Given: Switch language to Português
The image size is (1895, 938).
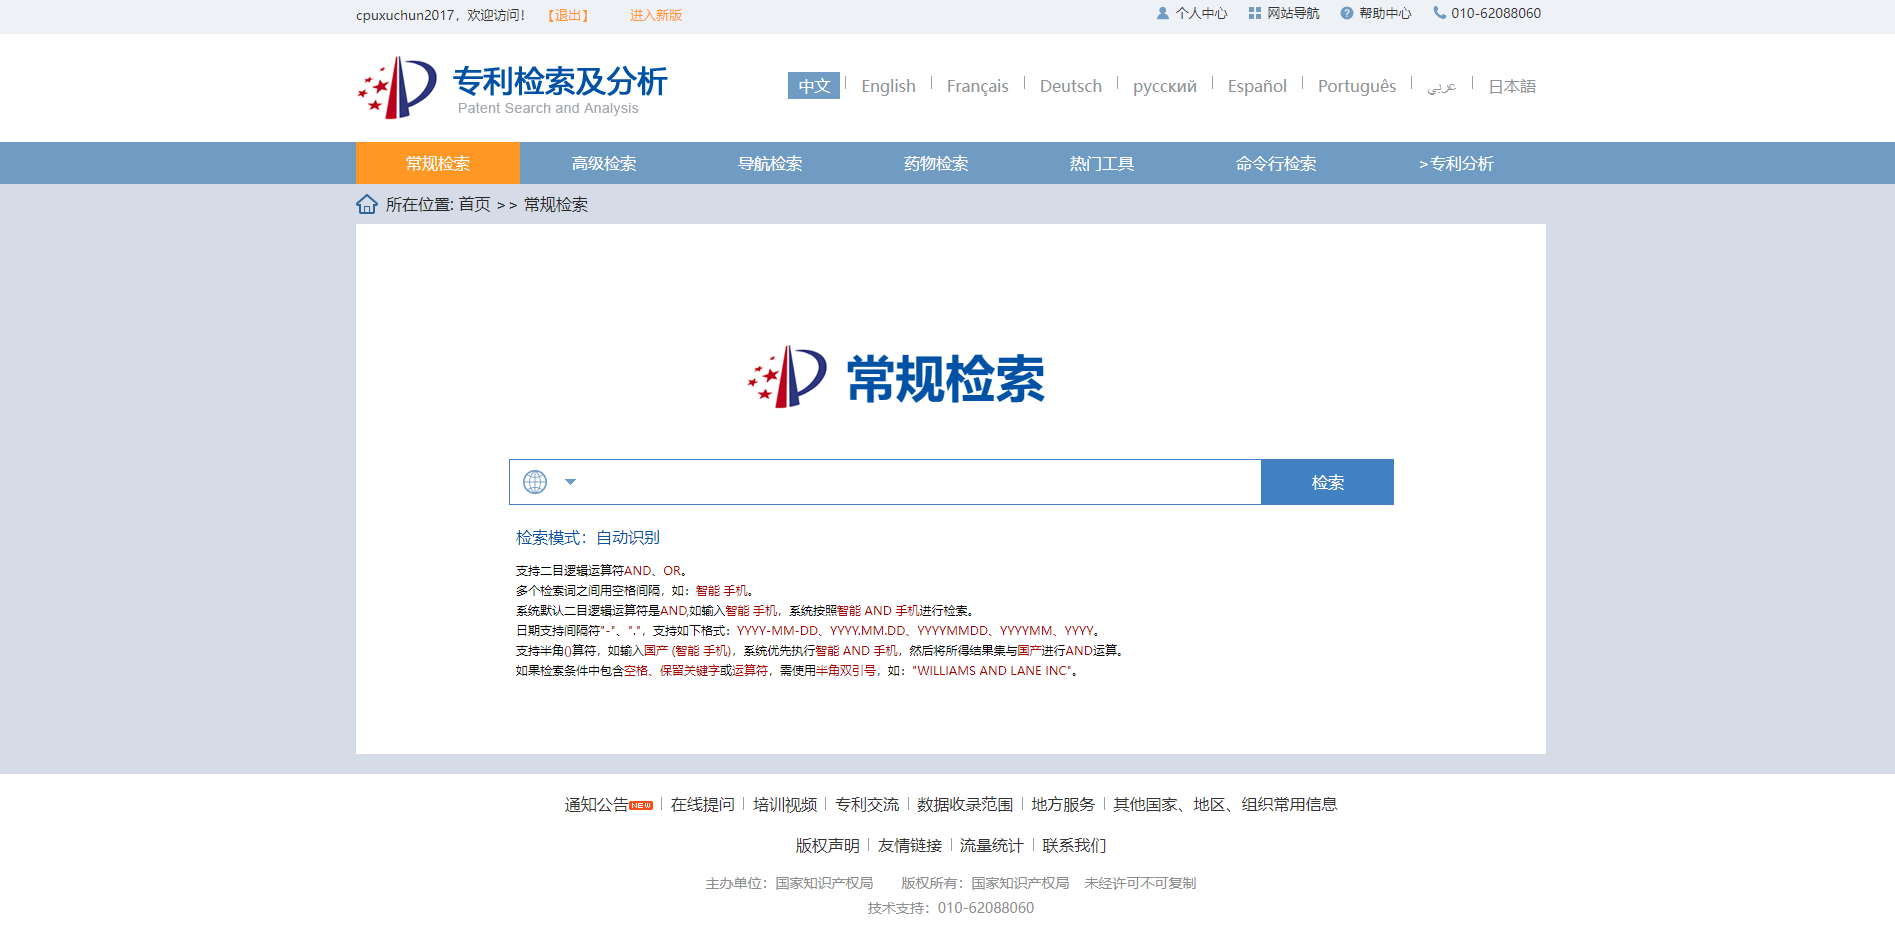Looking at the screenshot, I should 1357,86.
